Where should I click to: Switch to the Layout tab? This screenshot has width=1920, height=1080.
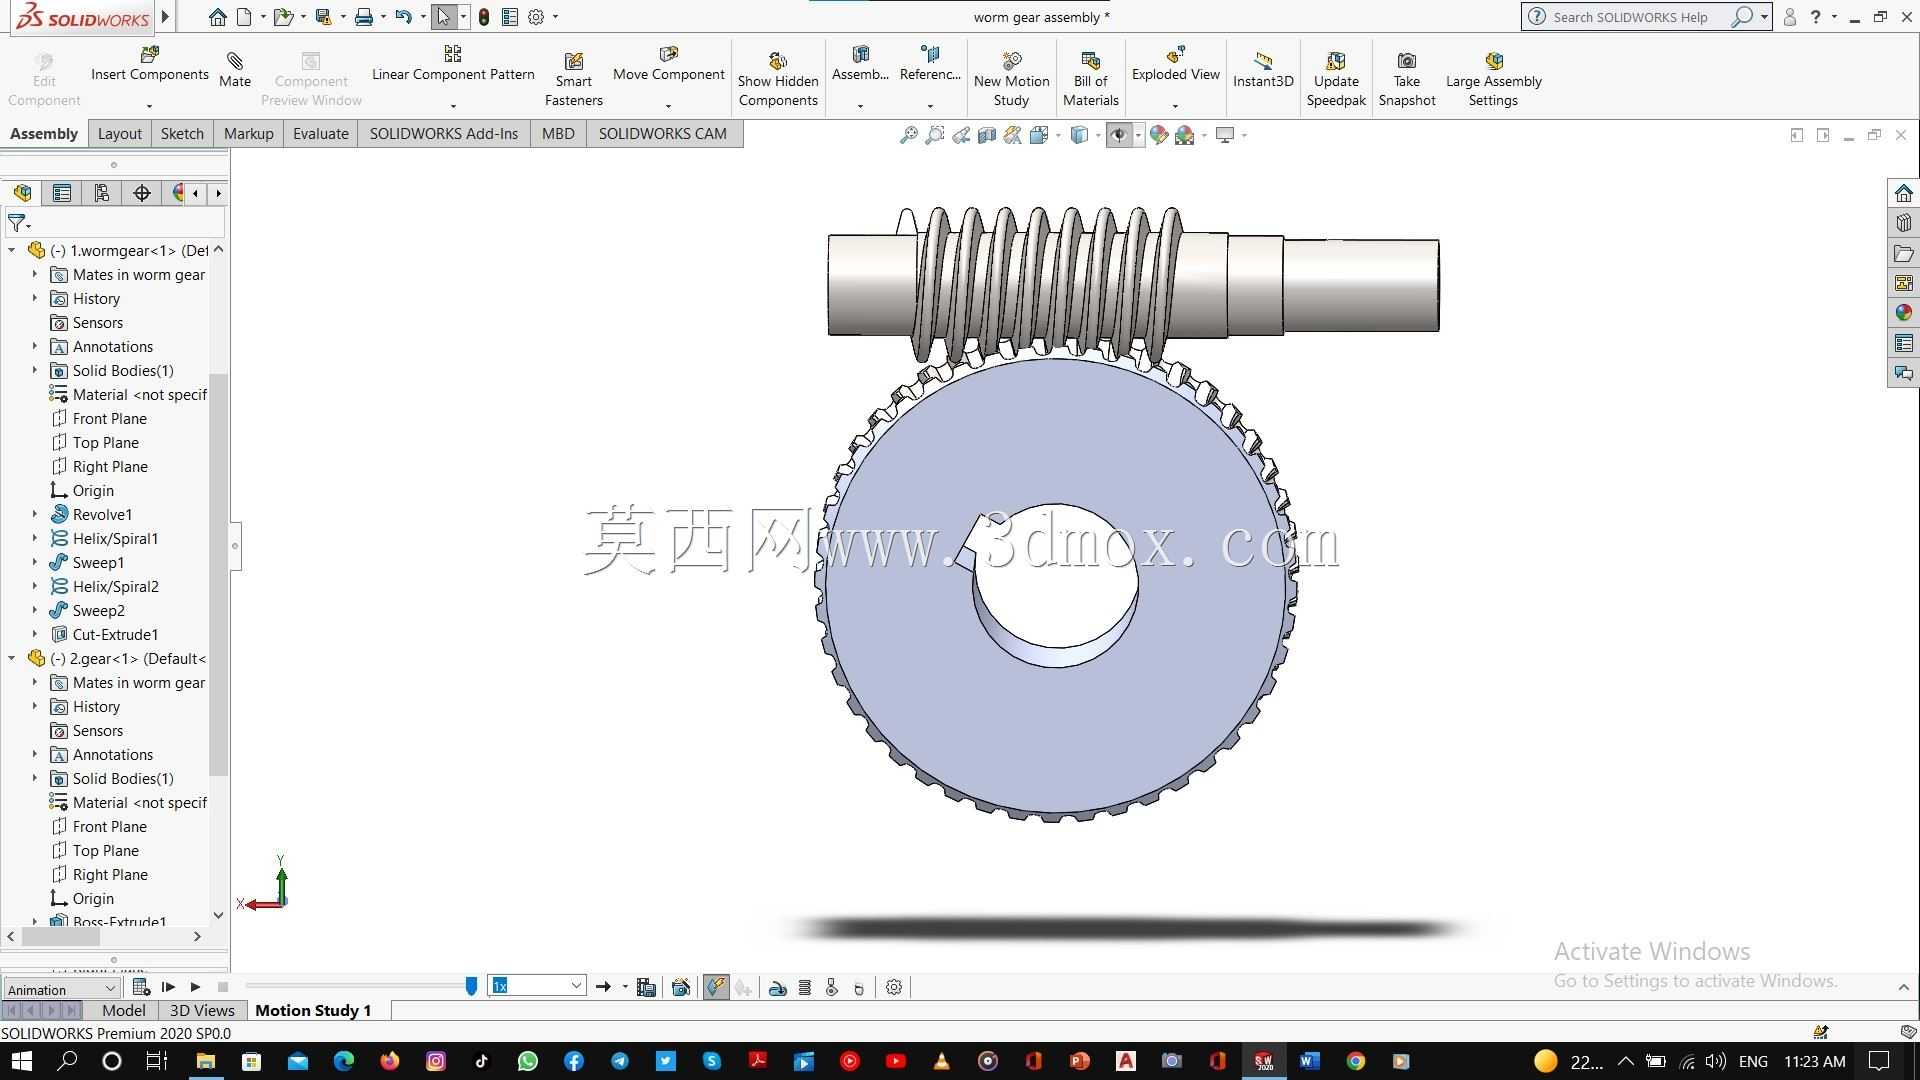coord(120,134)
